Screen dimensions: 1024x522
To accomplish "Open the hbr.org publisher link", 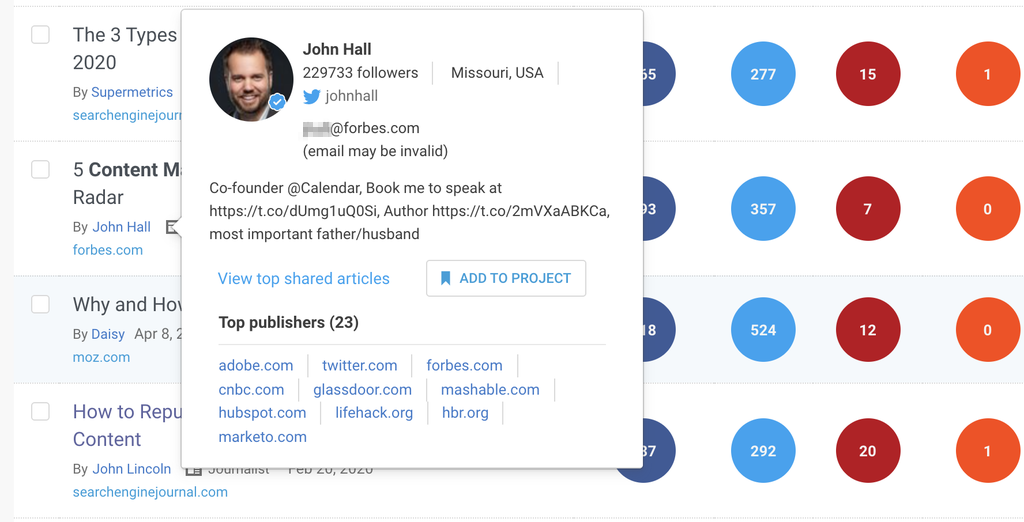I will [465, 413].
